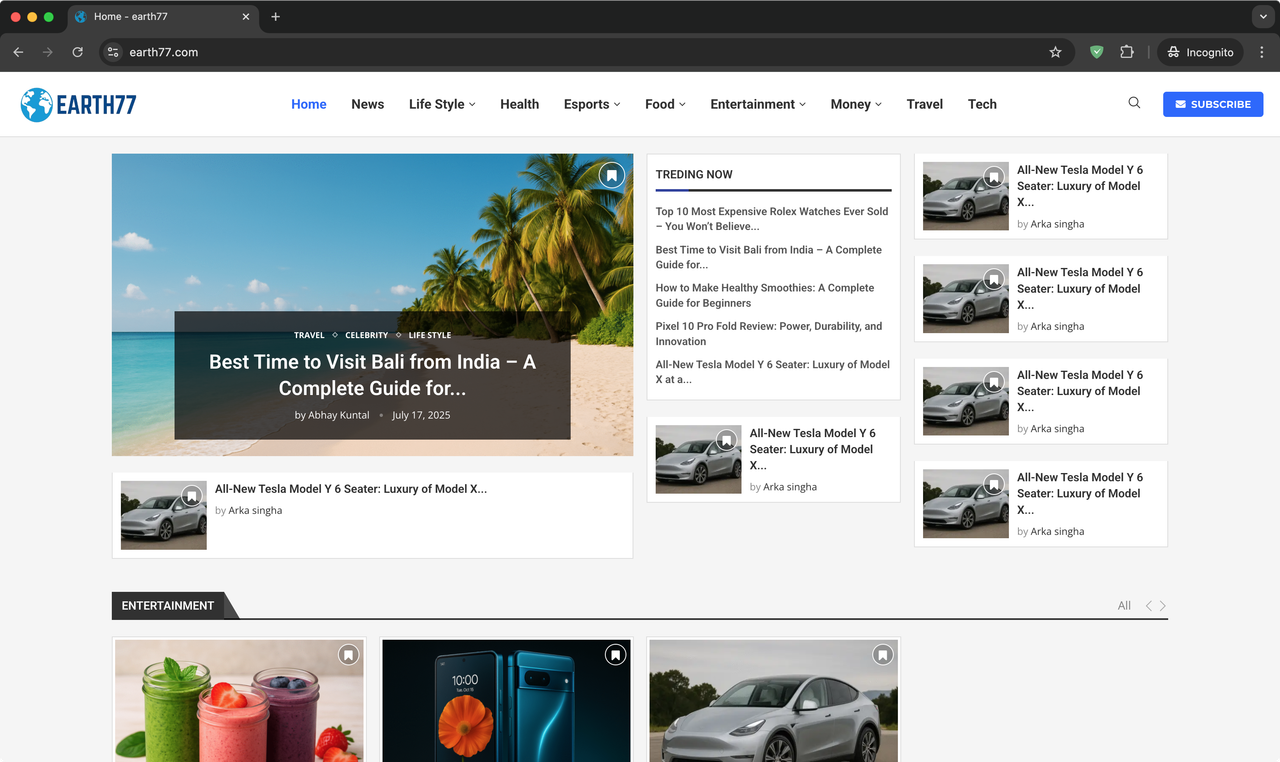
Task: Bookmark the smoothie jars Entertainment card
Action: click(348, 655)
